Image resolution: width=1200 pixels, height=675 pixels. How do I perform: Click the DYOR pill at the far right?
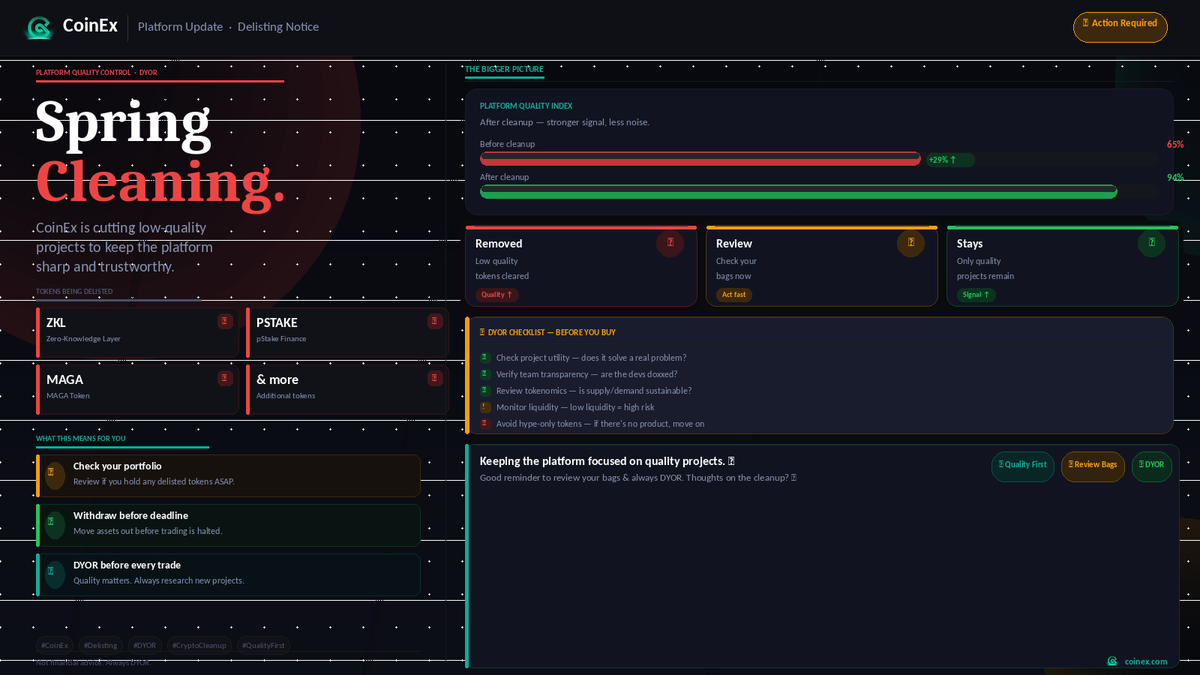(x=1152, y=466)
